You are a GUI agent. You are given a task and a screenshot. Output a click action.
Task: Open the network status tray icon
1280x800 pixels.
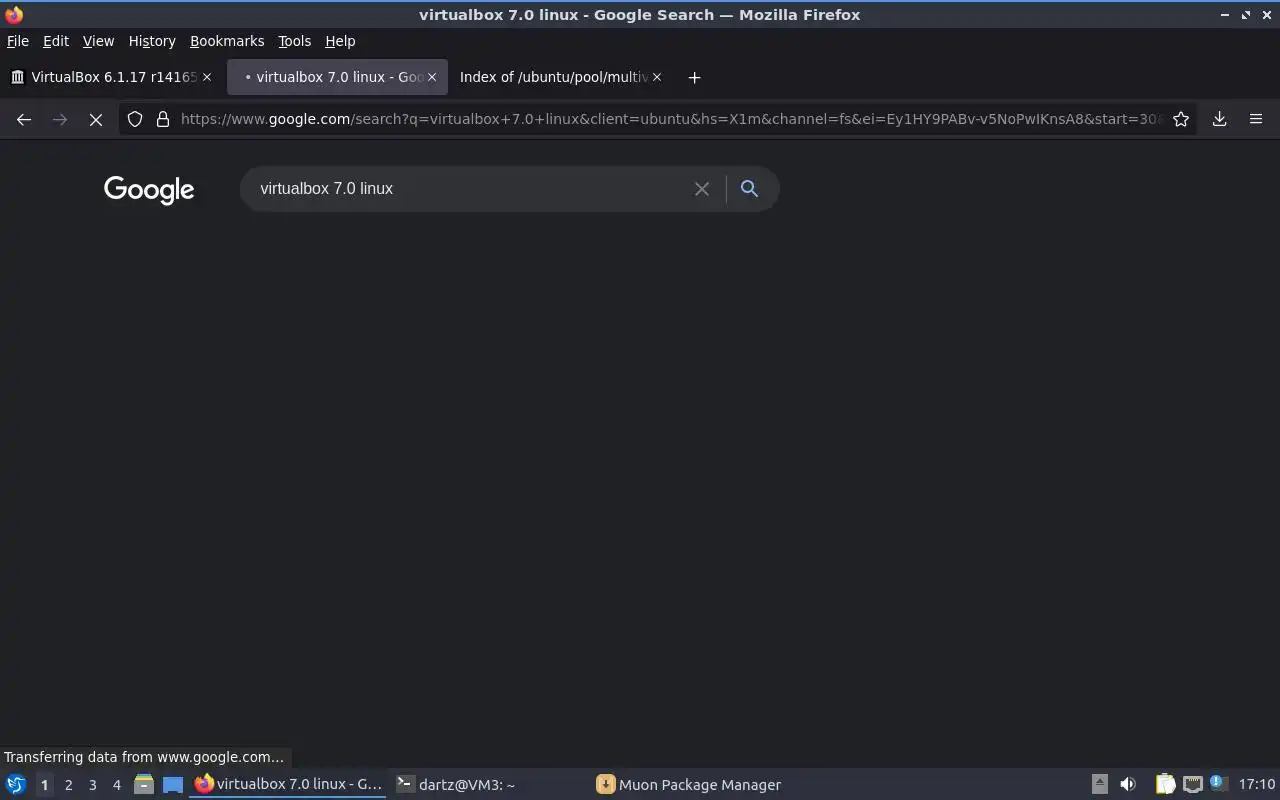tap(1192, 785)
